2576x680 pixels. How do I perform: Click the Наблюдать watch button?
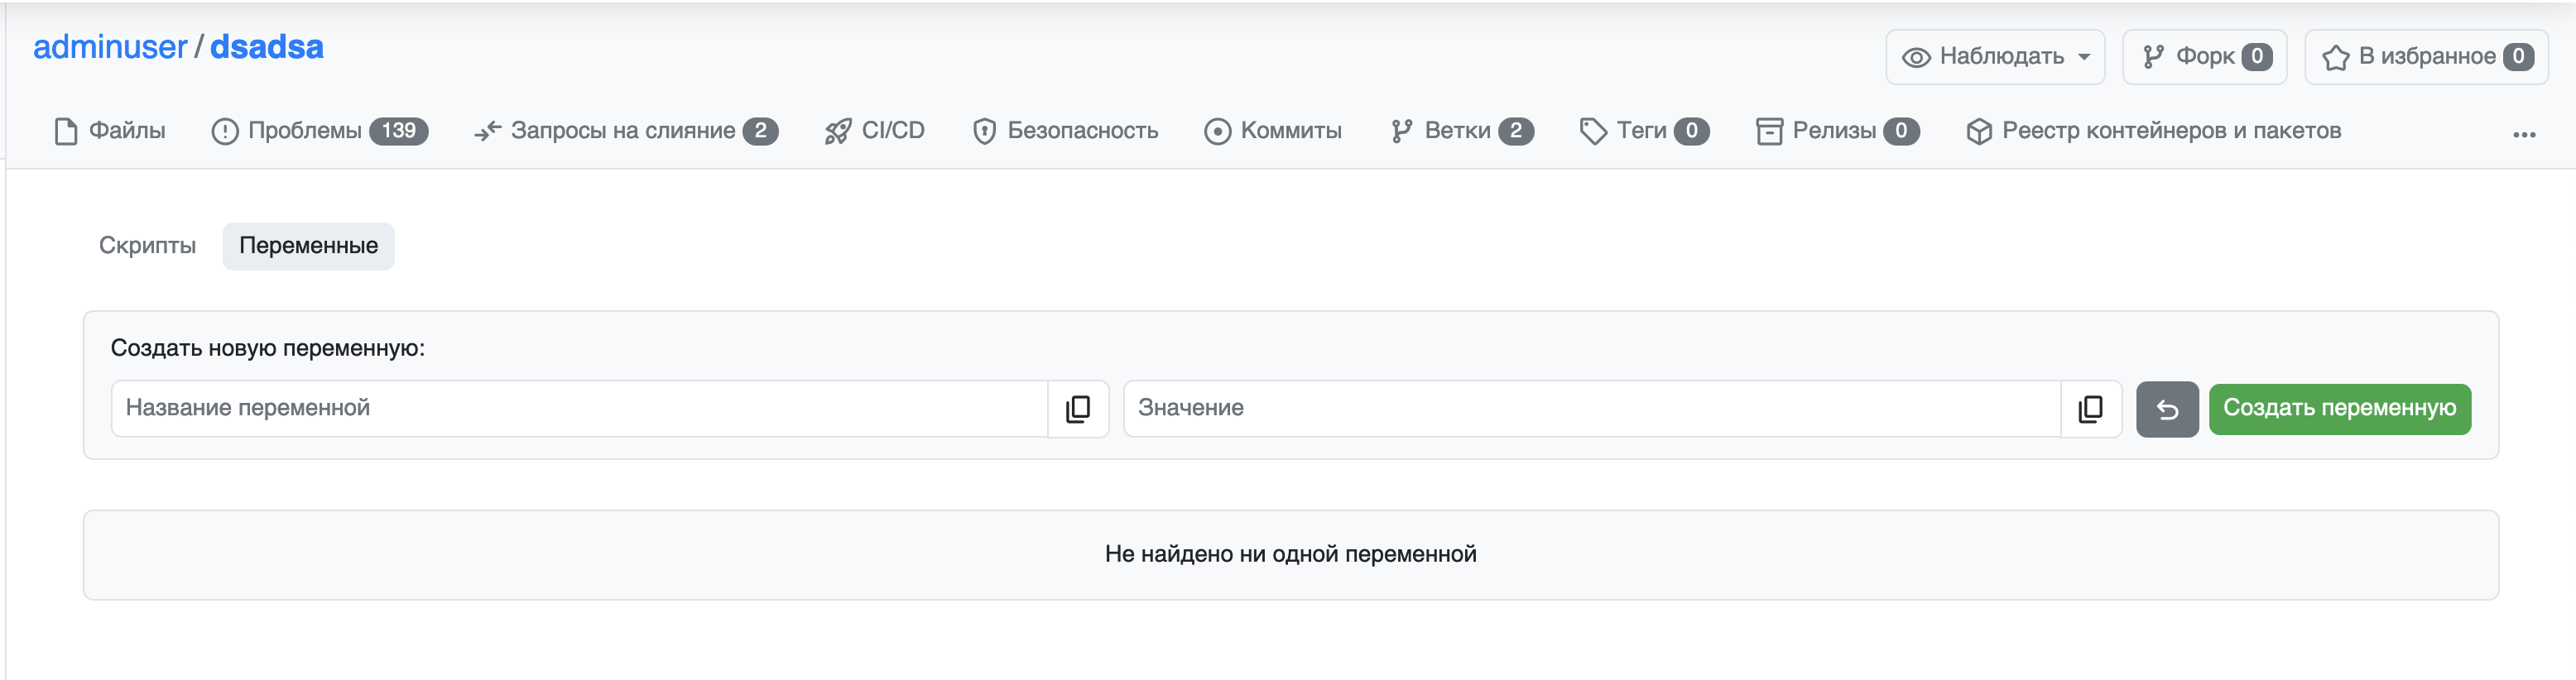point(1994,57)
